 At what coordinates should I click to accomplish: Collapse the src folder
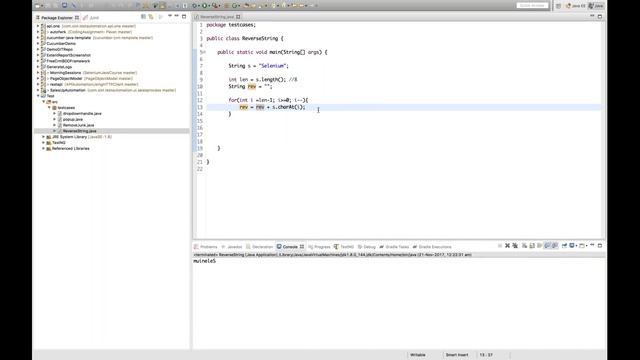point(44,102)
